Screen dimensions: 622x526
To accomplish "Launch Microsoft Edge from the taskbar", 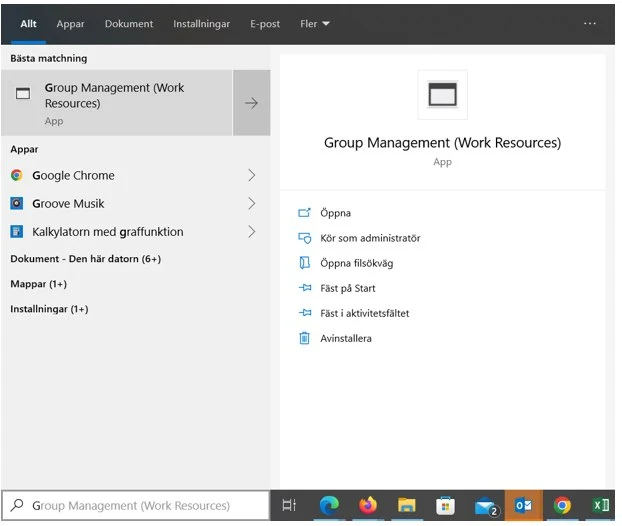I will 329,505.
